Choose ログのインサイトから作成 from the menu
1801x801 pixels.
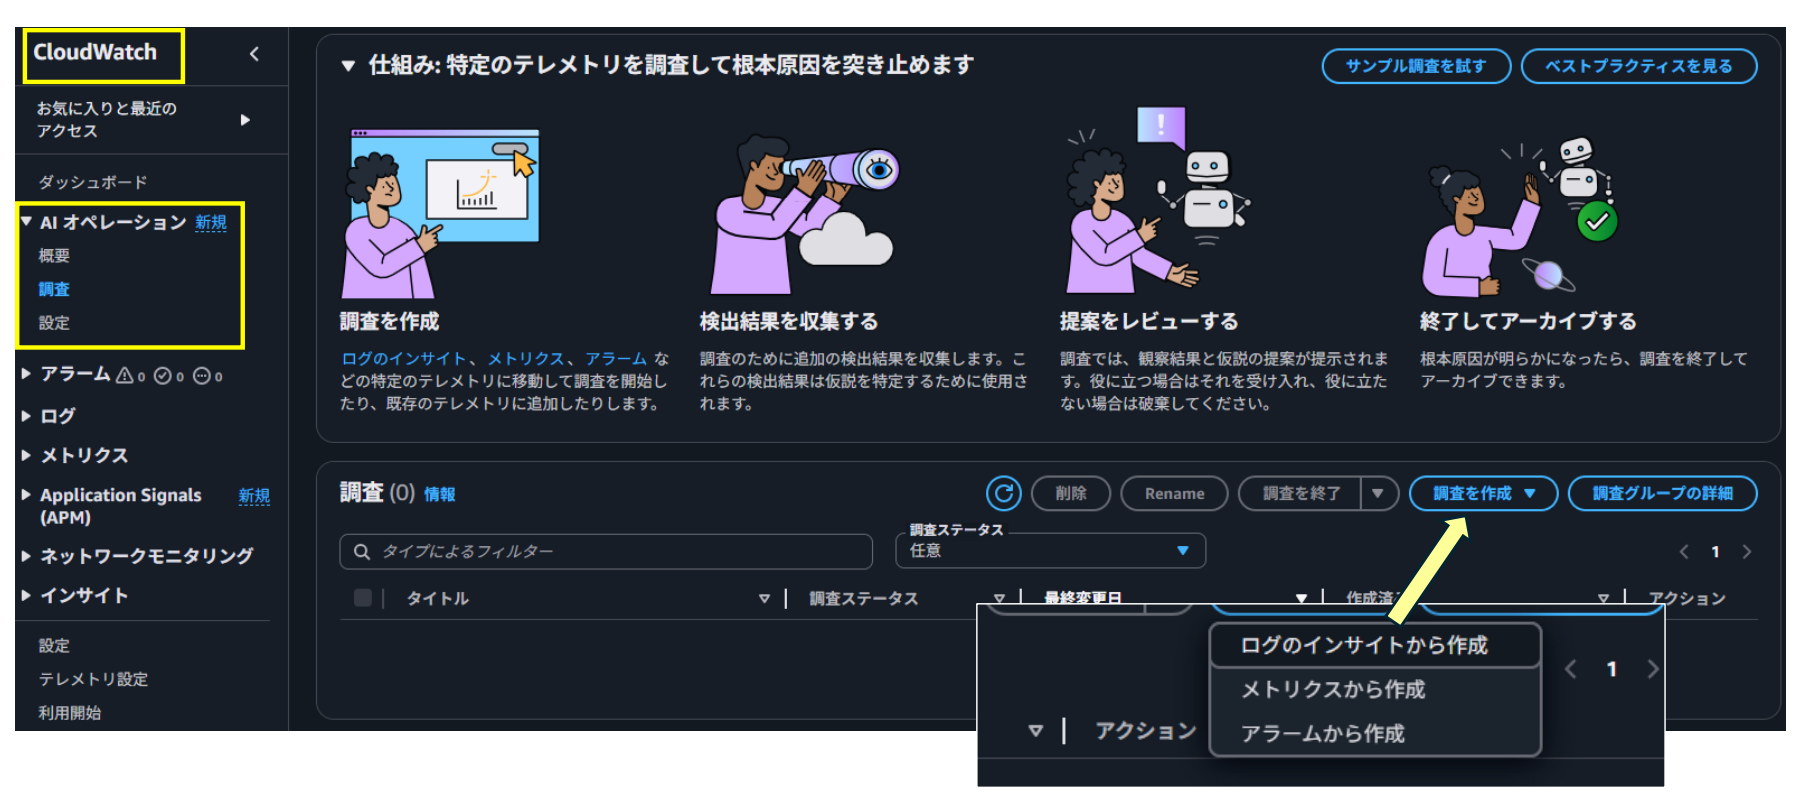pyautogui.click(x=1375, y=646)
